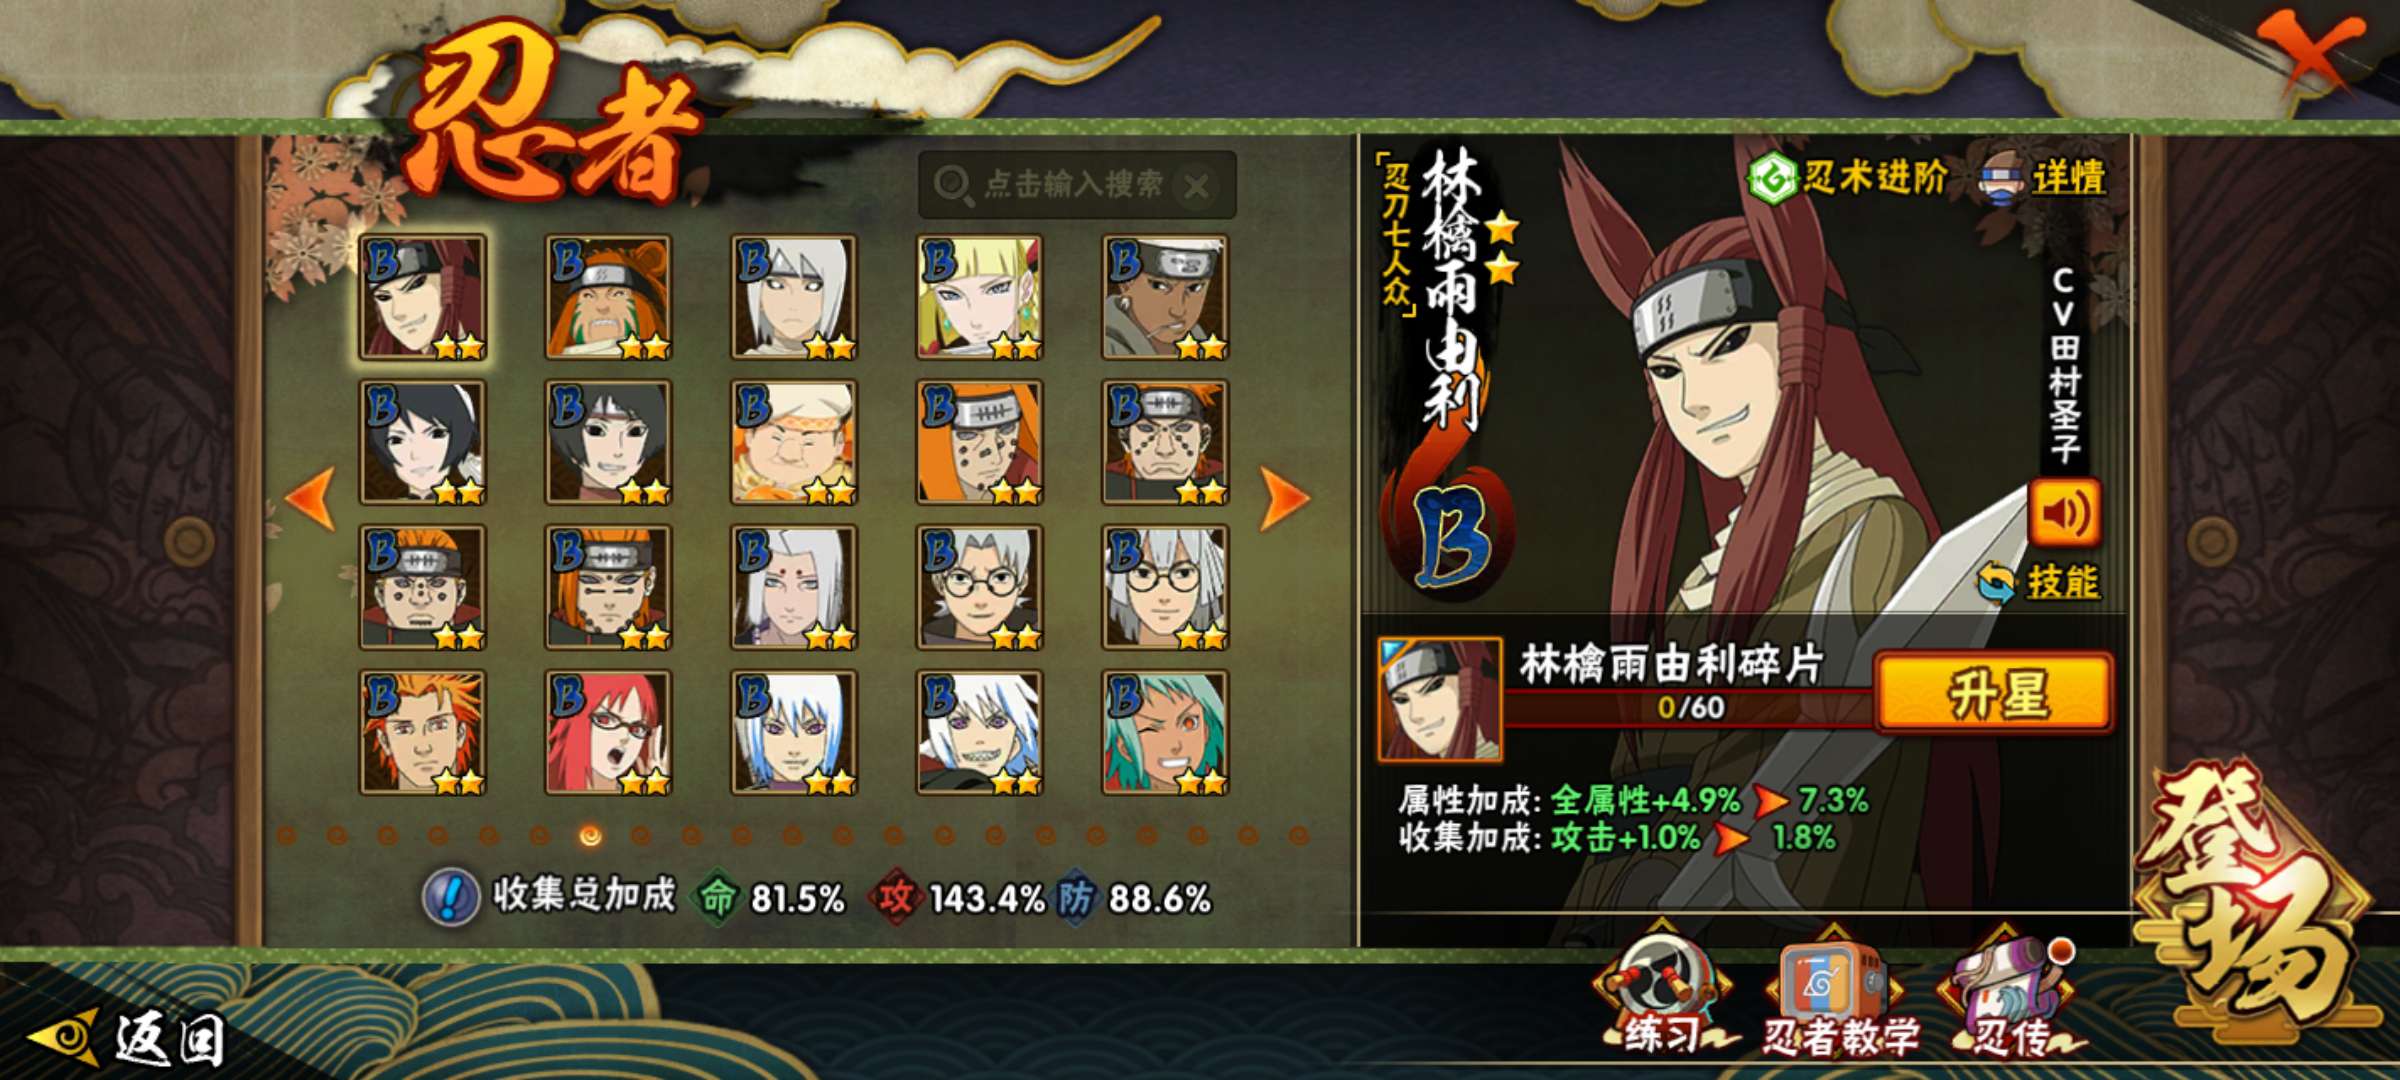Switch skill view via 技能 toggle

pos(2040,582)
